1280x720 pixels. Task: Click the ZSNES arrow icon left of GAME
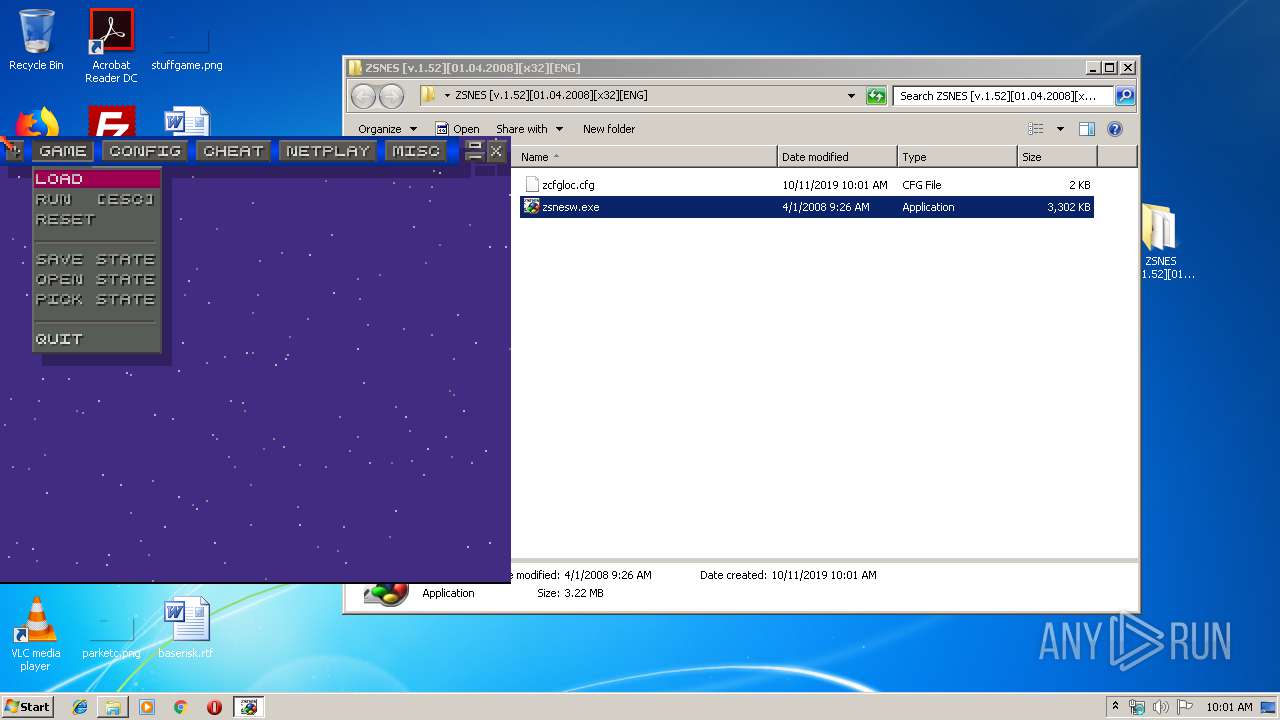(x=13, y=151)
